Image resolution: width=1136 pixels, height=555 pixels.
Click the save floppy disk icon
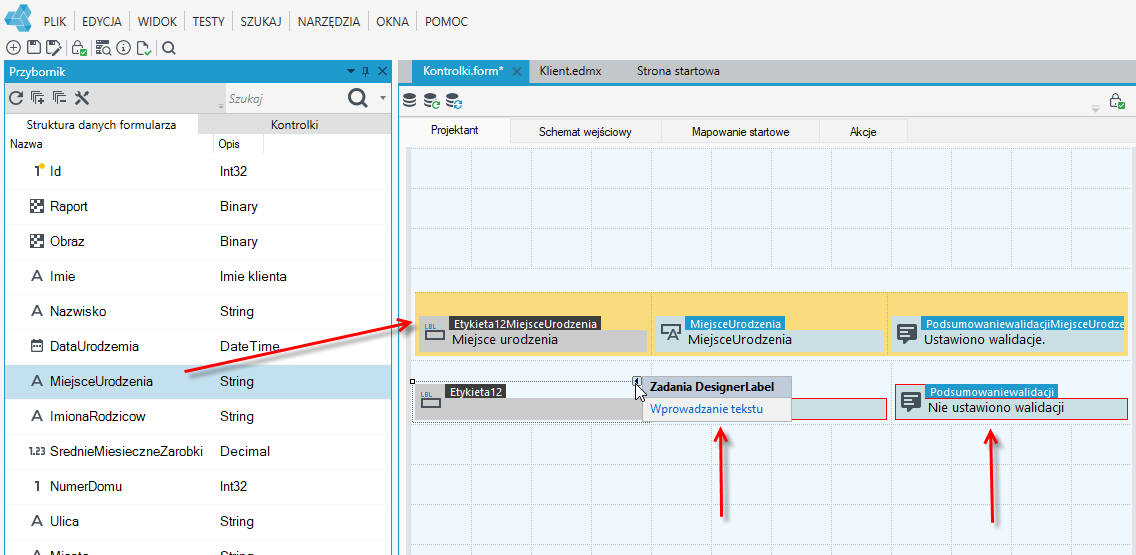coord(33,48)
